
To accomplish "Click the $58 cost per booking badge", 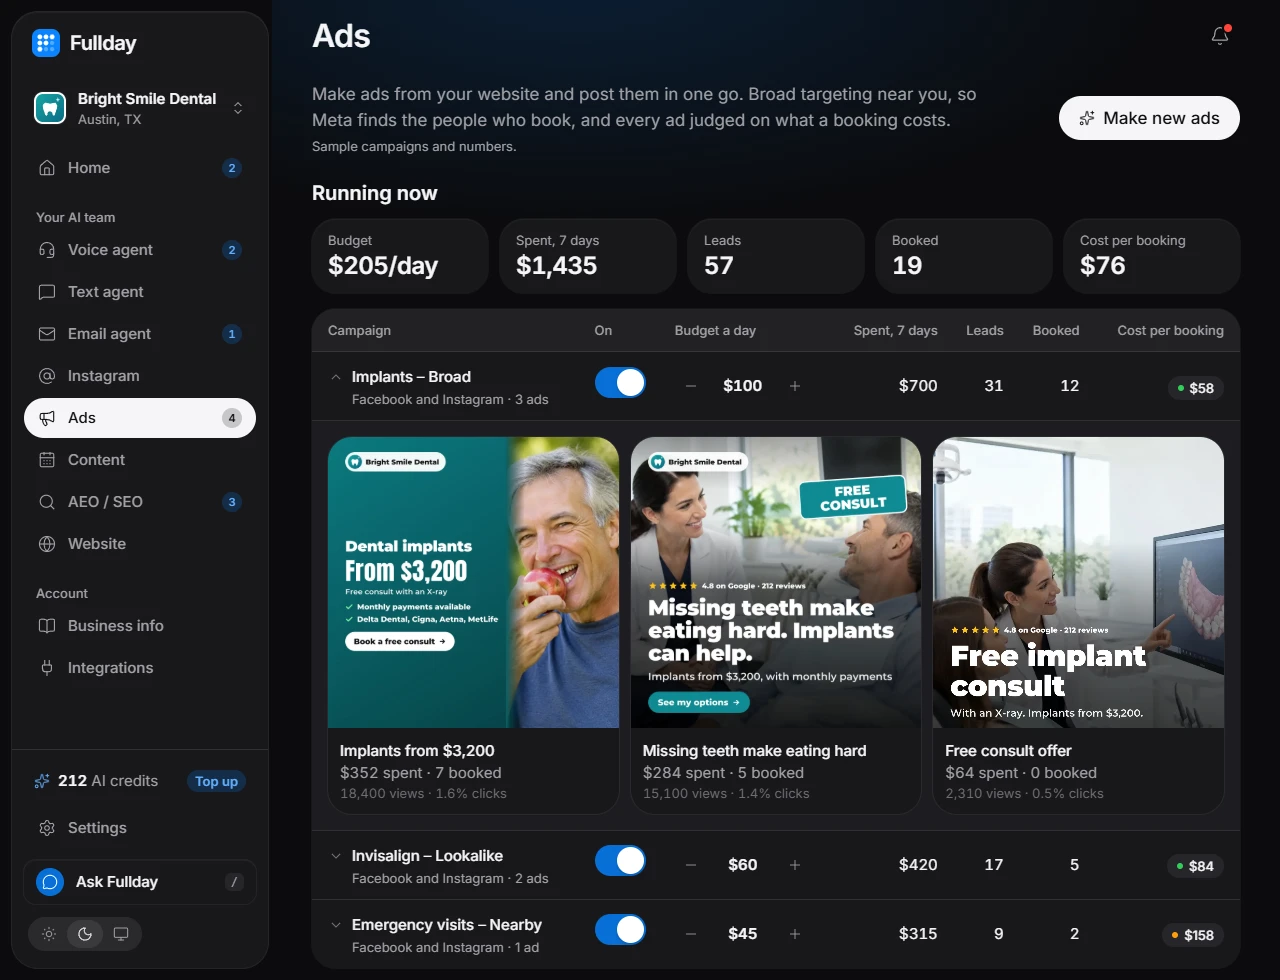I will point(1196,388).
